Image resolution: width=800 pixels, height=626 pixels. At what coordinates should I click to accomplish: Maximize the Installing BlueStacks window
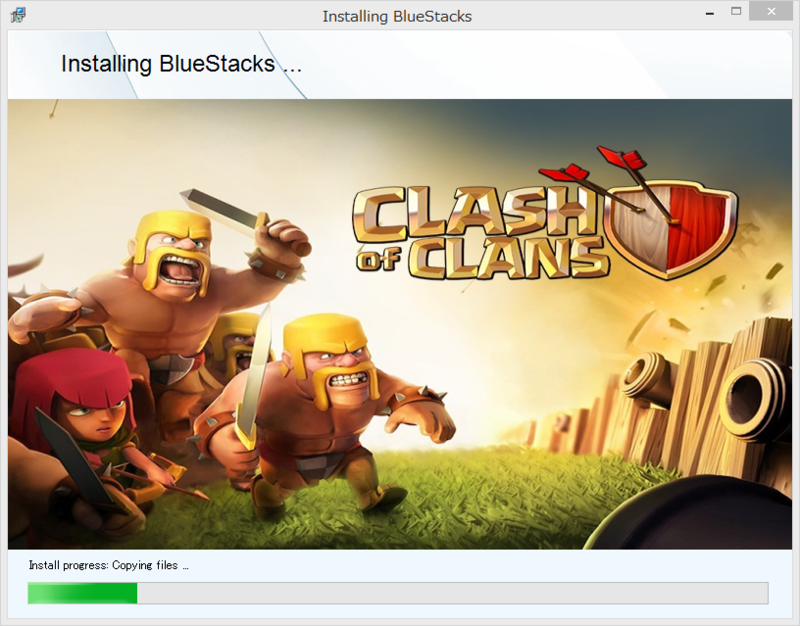[736, 11]
